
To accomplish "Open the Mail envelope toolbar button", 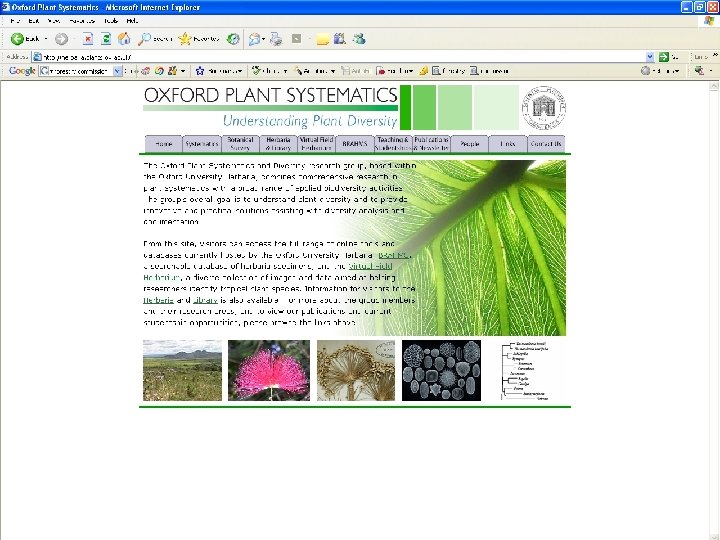I will tap(254, 39).
